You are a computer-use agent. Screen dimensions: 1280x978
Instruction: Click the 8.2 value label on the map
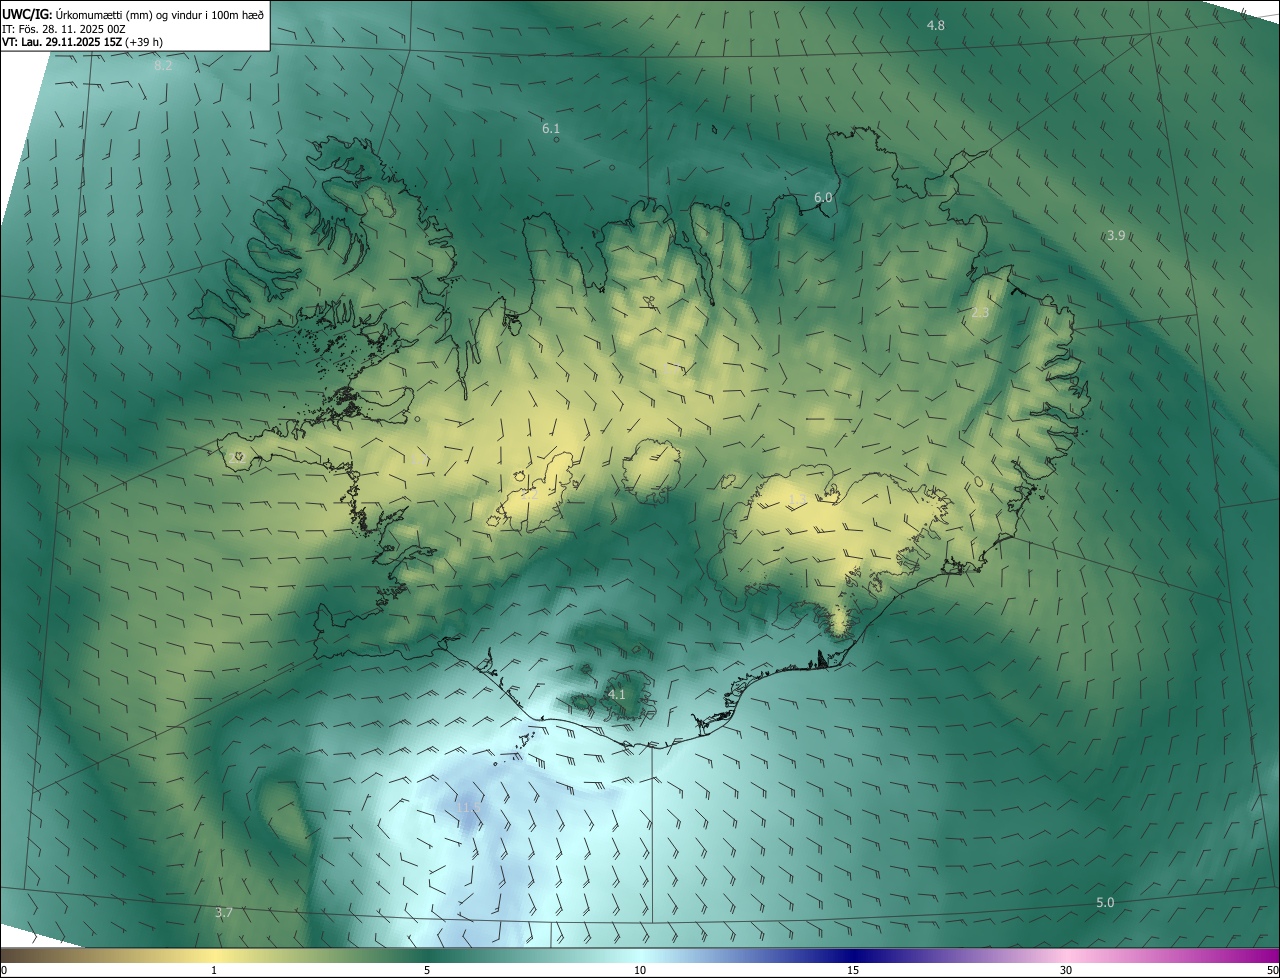(x=164, y=66)
